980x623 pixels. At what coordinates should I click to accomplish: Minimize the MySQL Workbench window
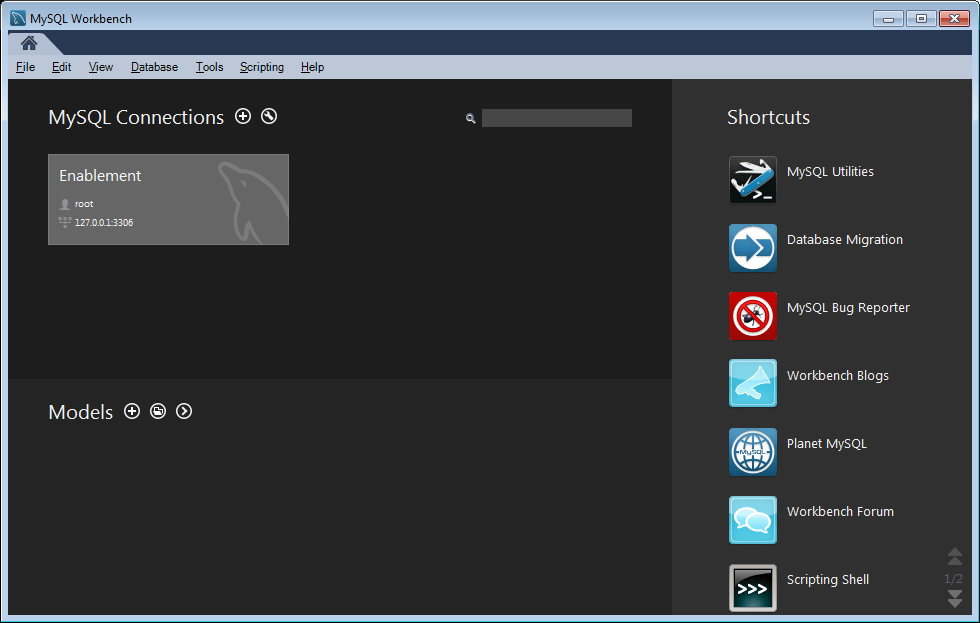(888, 19)
